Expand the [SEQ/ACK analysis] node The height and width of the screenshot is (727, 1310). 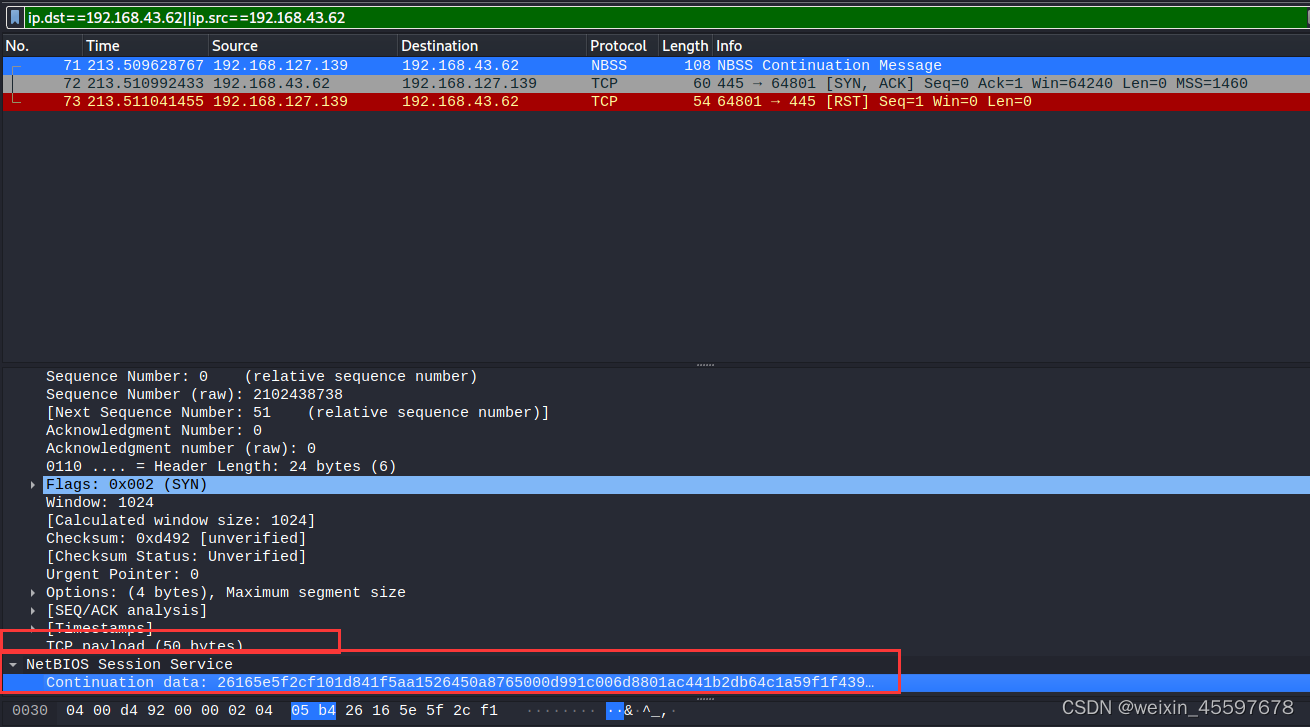click(34, 610)
